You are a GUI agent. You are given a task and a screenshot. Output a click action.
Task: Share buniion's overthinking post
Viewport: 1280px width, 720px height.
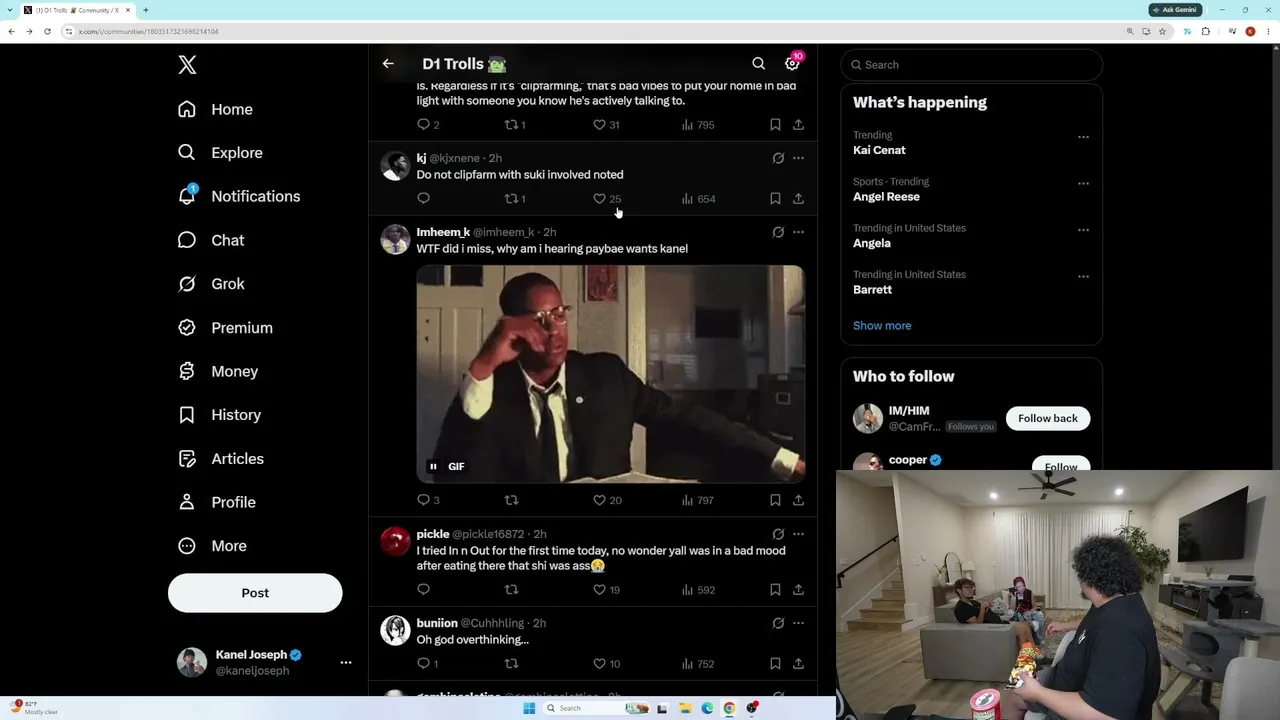(x=798, y=664)
